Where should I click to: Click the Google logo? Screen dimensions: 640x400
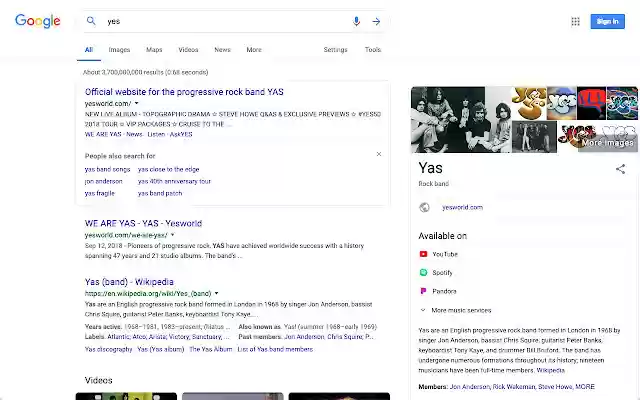tap(38, 21)
